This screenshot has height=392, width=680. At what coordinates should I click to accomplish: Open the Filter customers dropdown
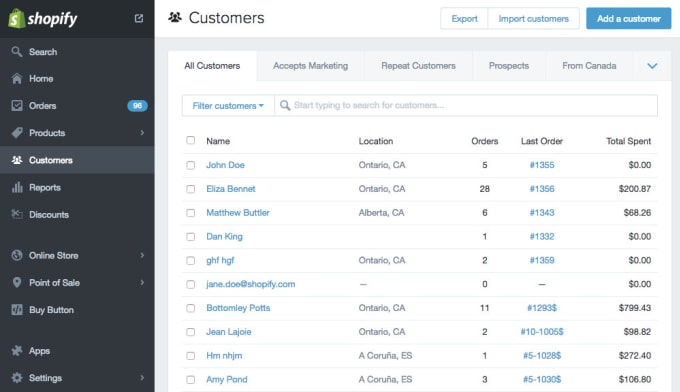228,105
